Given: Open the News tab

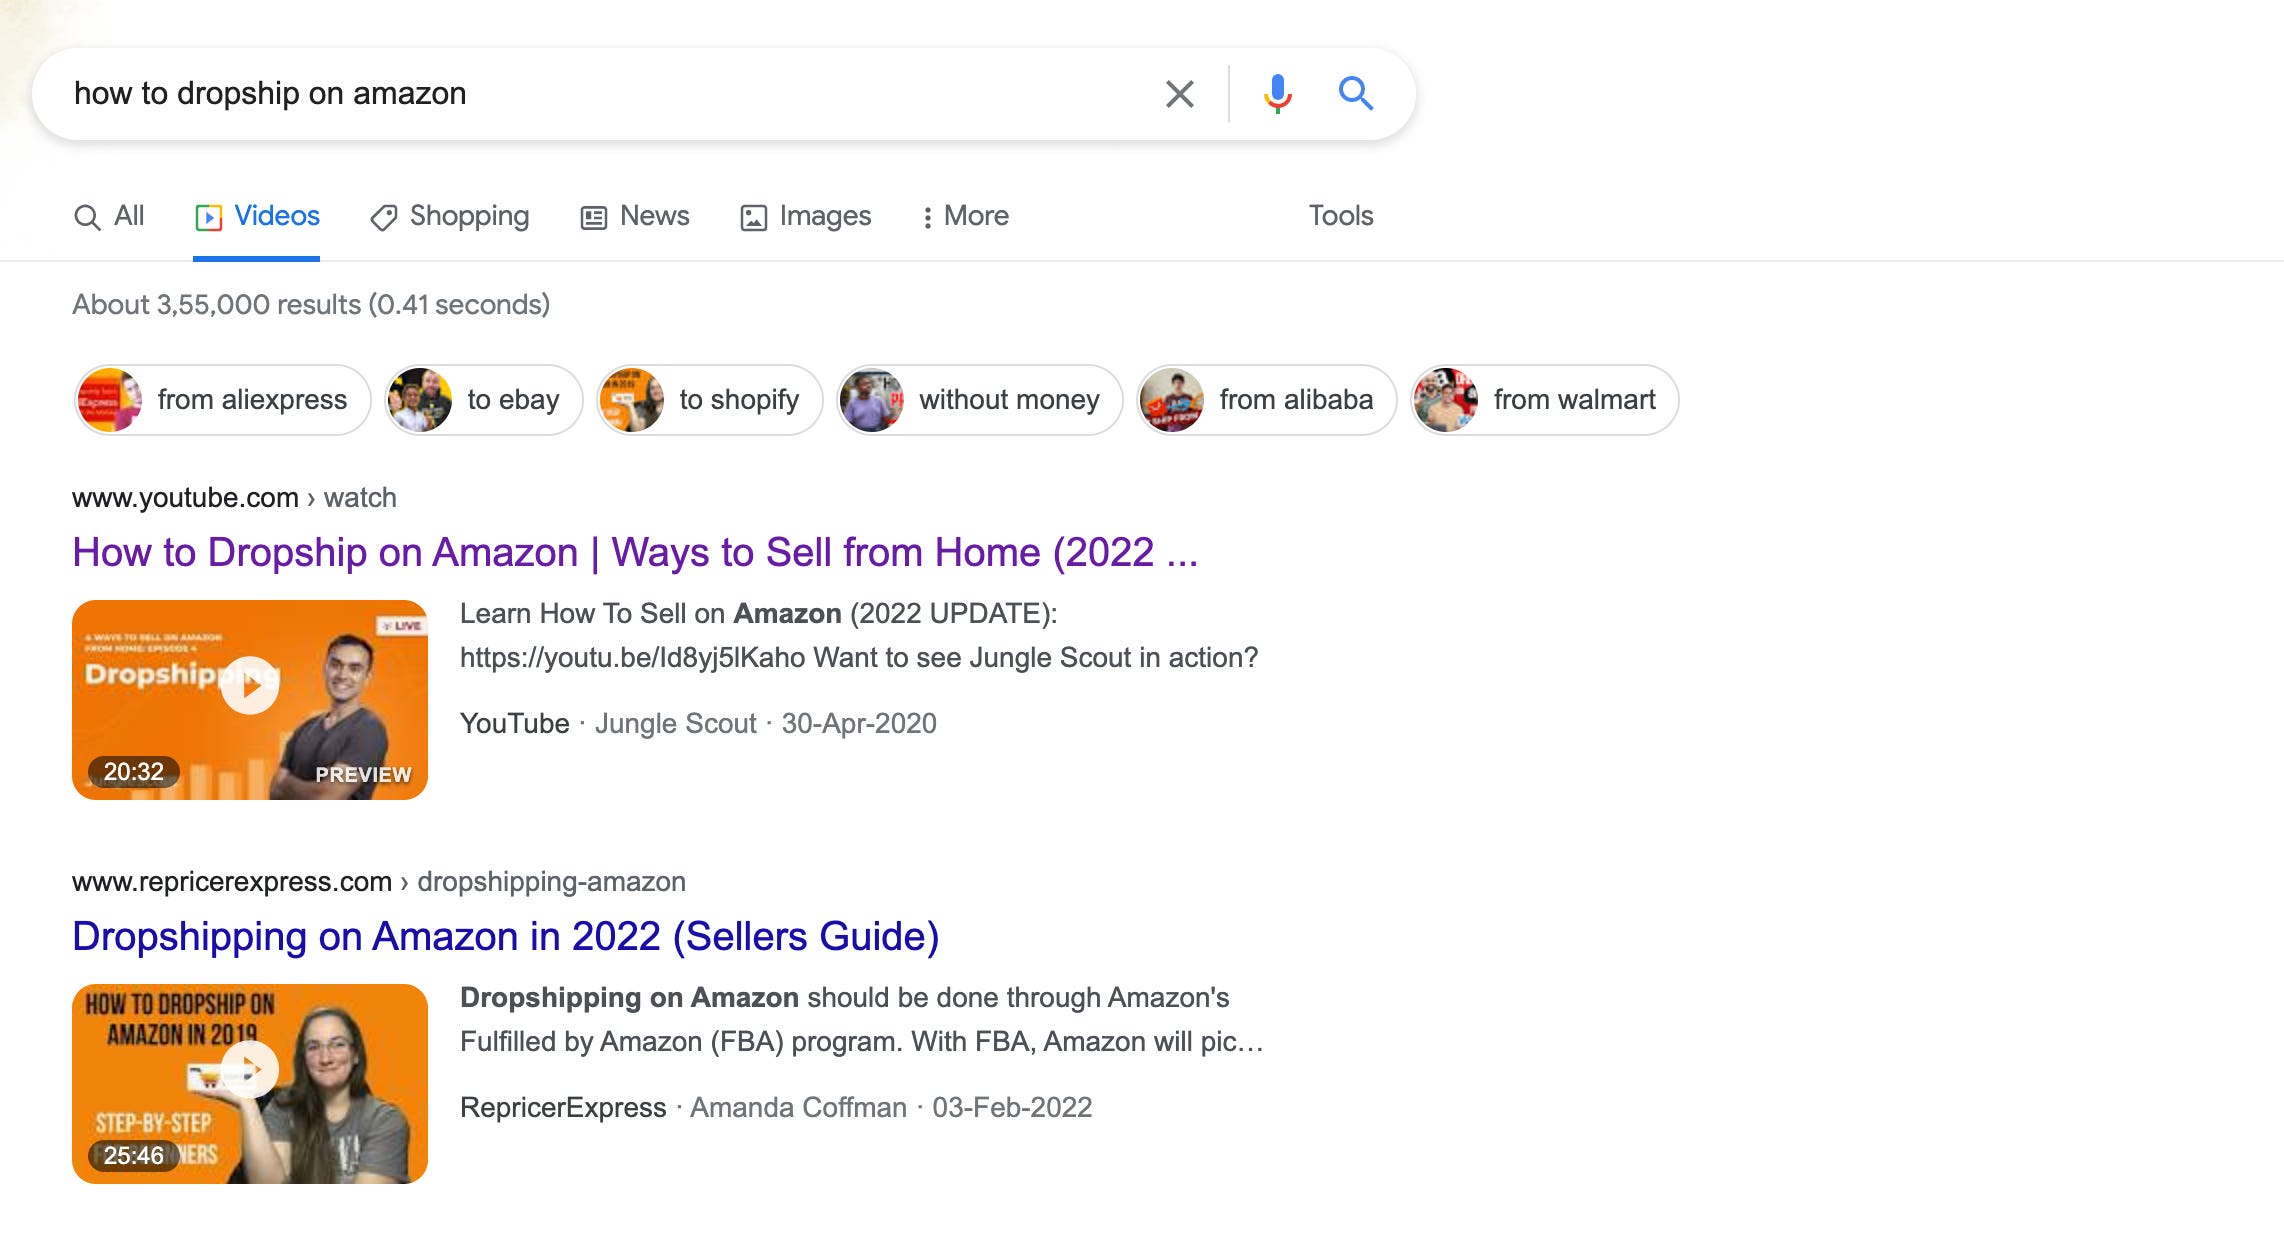Looking at the screenshot, I should point(635,216).
